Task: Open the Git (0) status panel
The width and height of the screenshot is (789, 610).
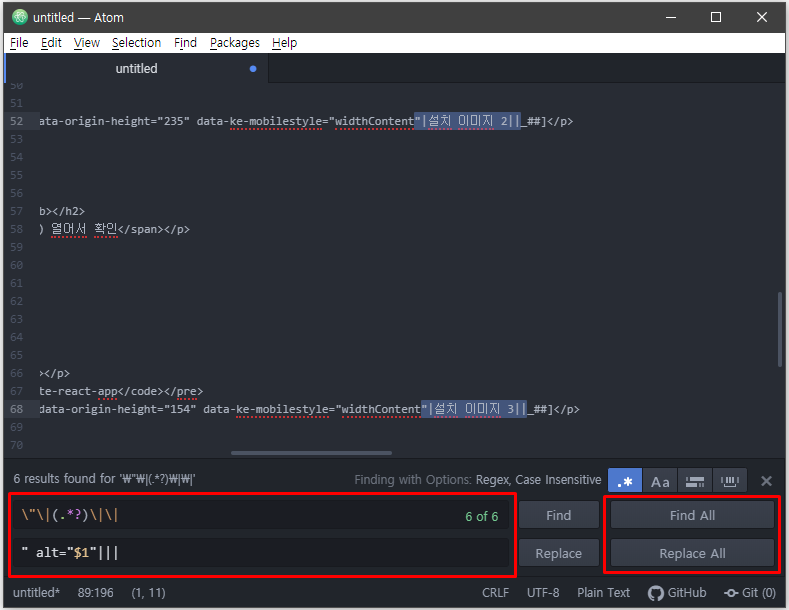Action: (x=750, y=593)
